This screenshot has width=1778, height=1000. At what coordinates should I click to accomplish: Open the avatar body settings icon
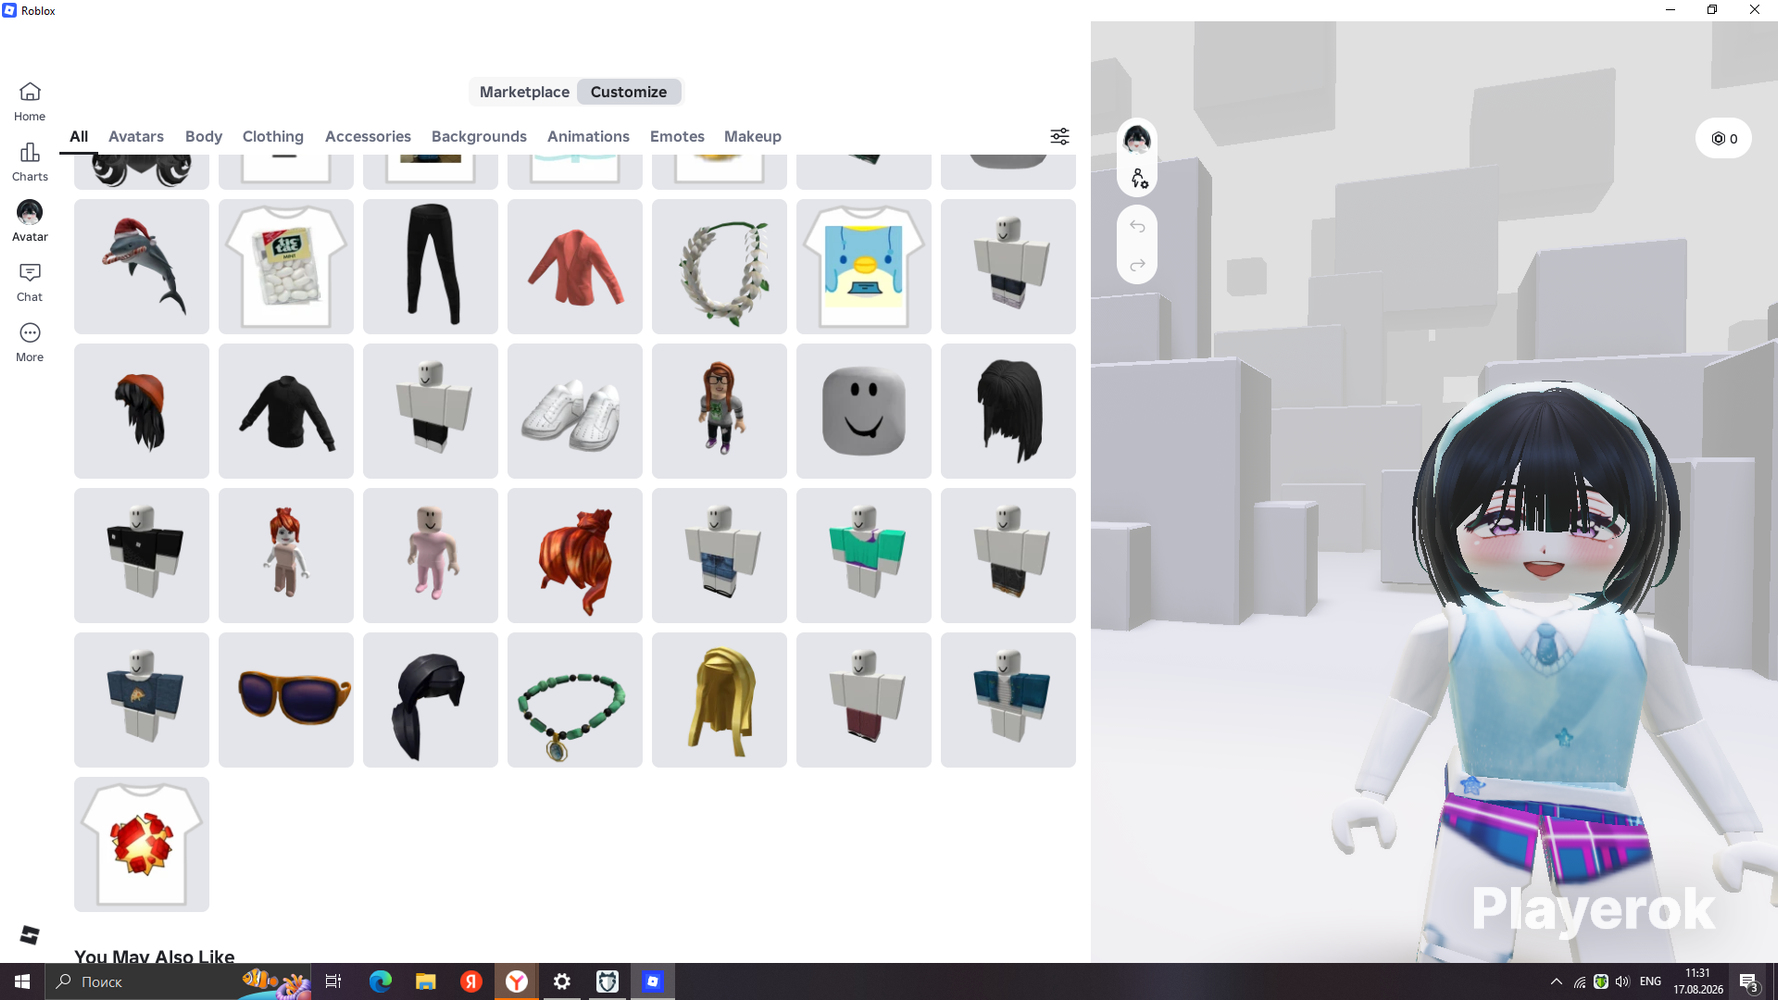(1138, 179)
